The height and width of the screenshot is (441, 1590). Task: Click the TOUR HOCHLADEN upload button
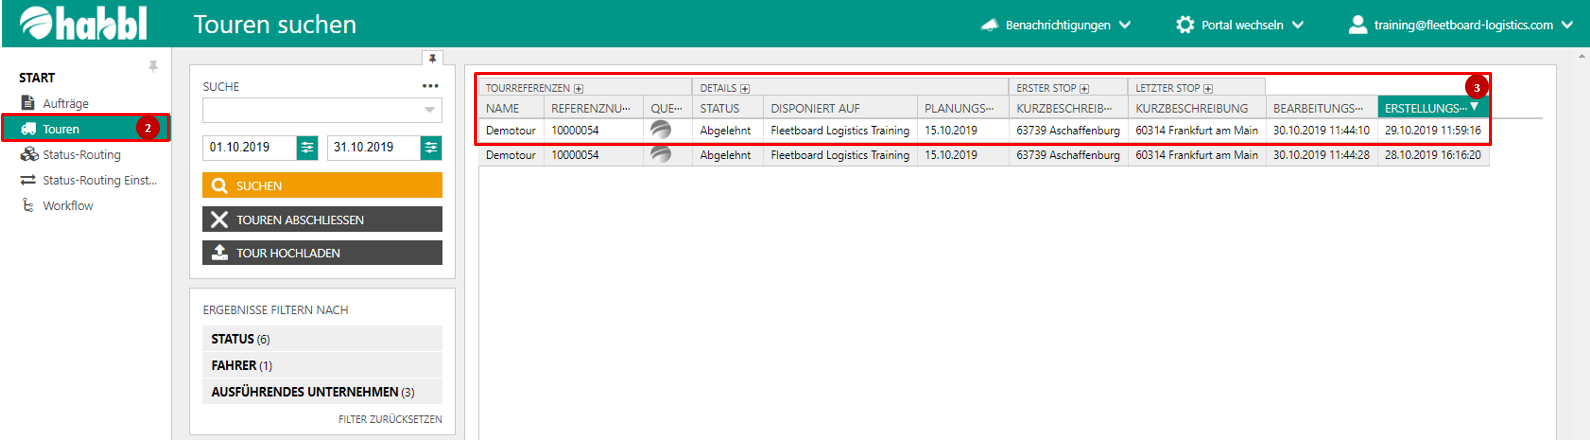point(322,253)
